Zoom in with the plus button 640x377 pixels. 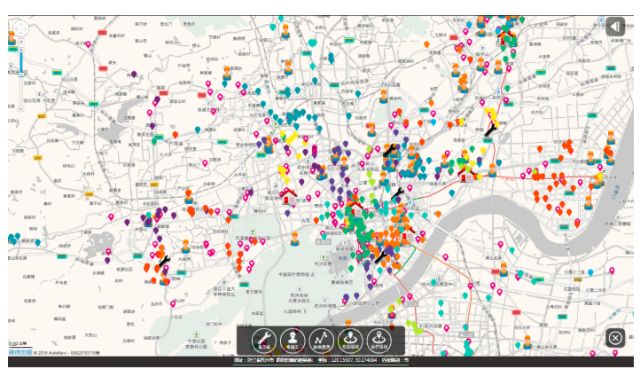pos(22,42)
